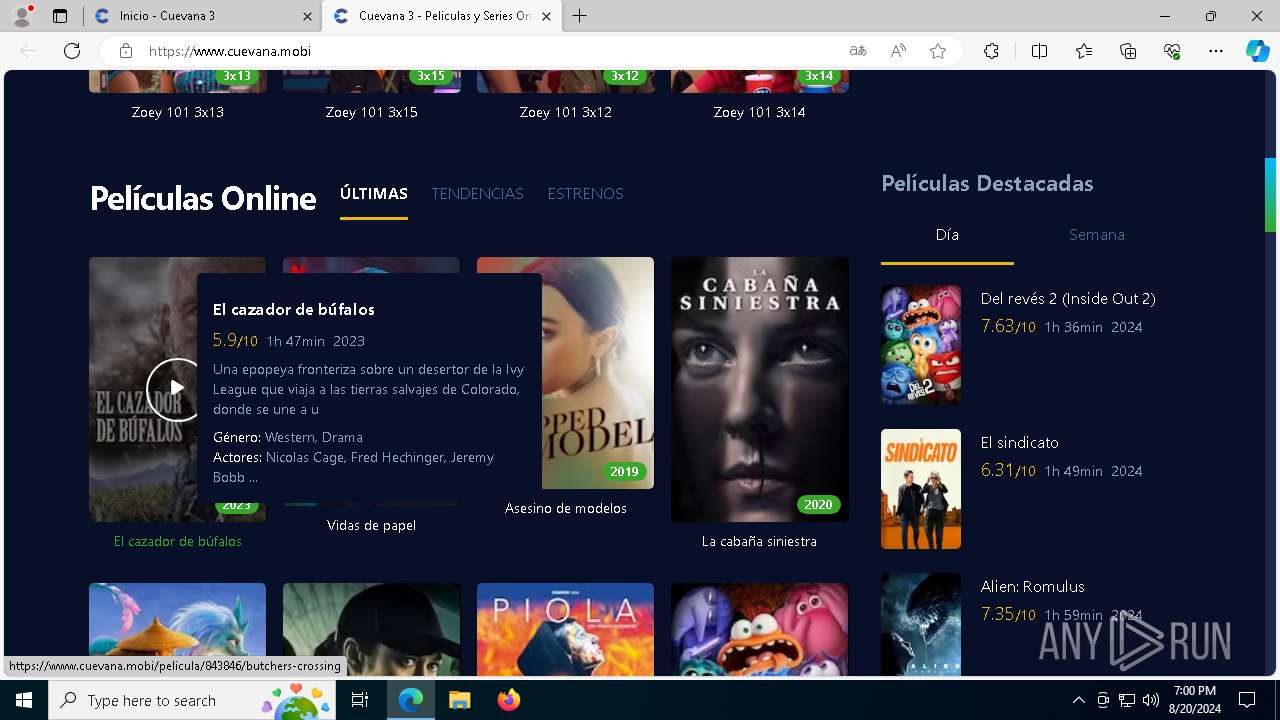Open Browser essentials icon
The width and height of the screenshot is (1280, 720).
pyautogui.click(x=1172, y=51)
